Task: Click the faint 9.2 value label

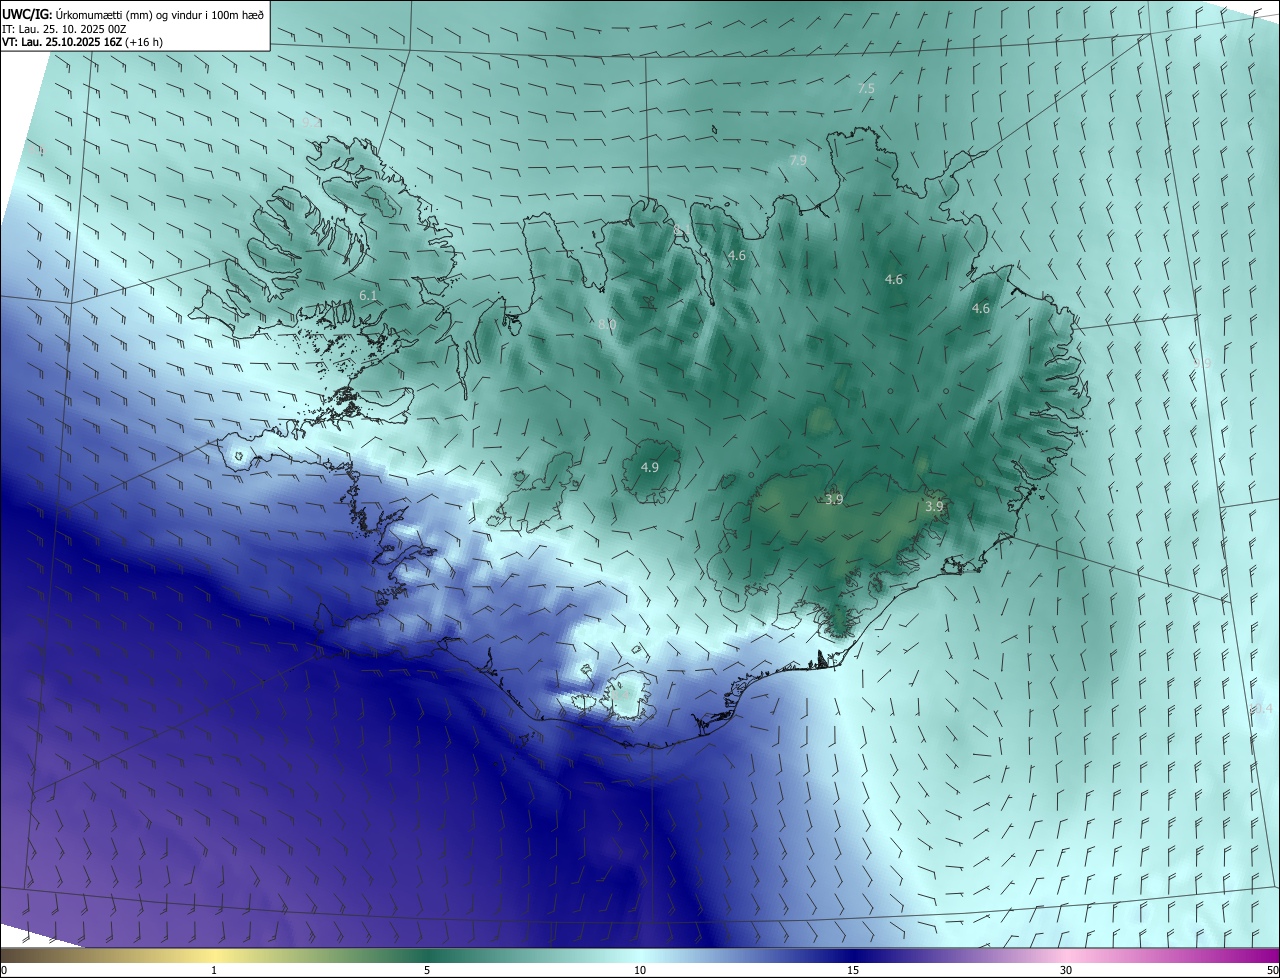Action: coord(311,122)
